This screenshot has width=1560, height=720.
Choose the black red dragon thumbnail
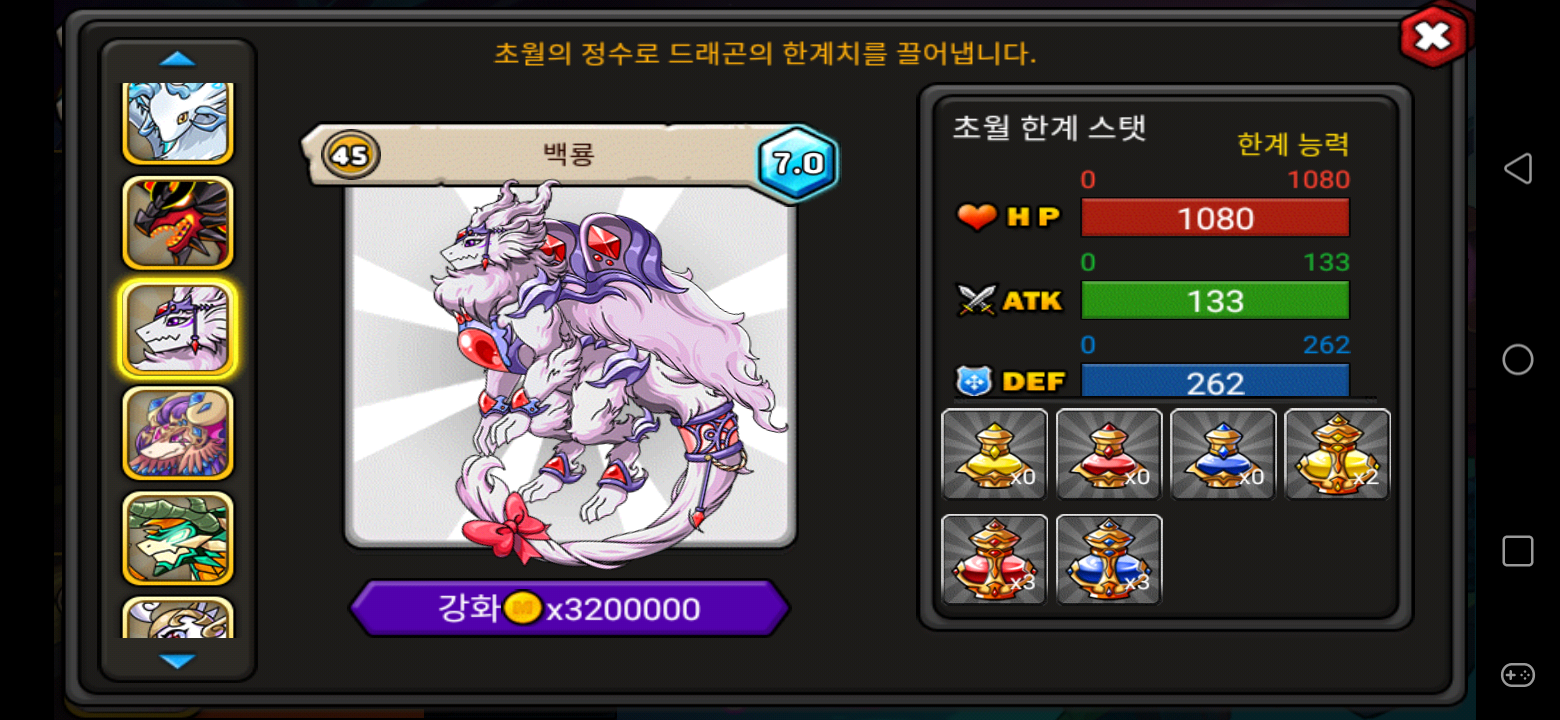click(x=178, y=223)
